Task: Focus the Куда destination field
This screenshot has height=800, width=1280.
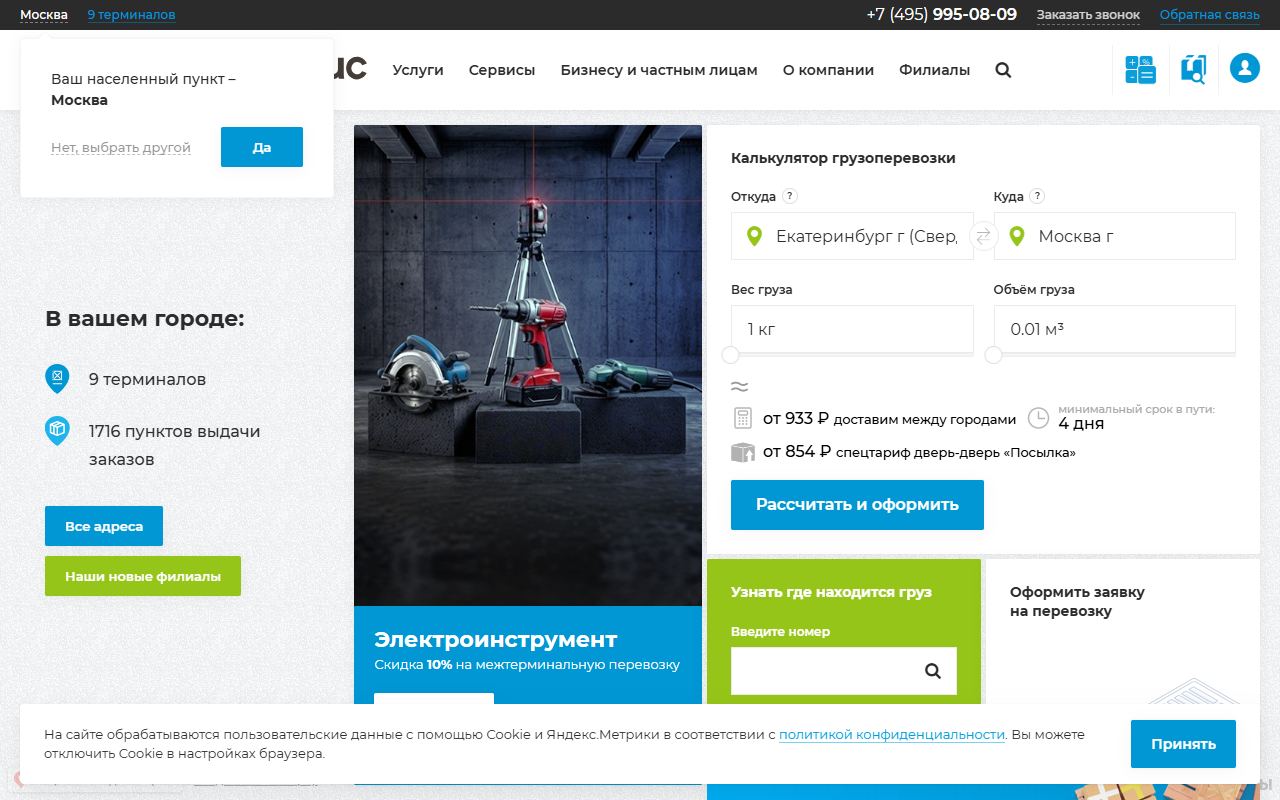Action: point(1115,236)
